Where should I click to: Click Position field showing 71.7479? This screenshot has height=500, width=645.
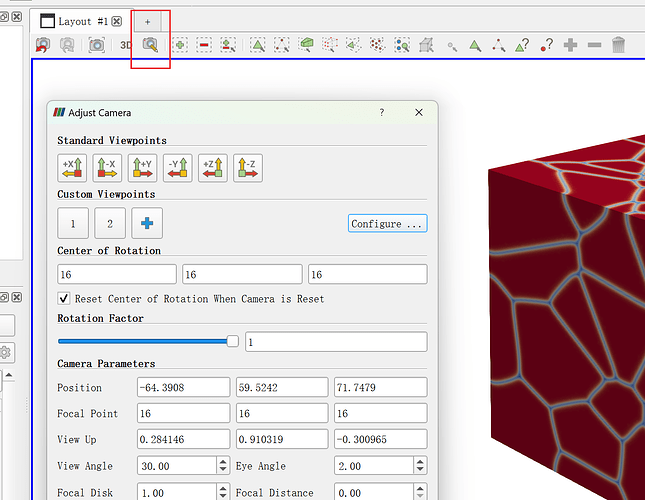click(x=381, y=387)
